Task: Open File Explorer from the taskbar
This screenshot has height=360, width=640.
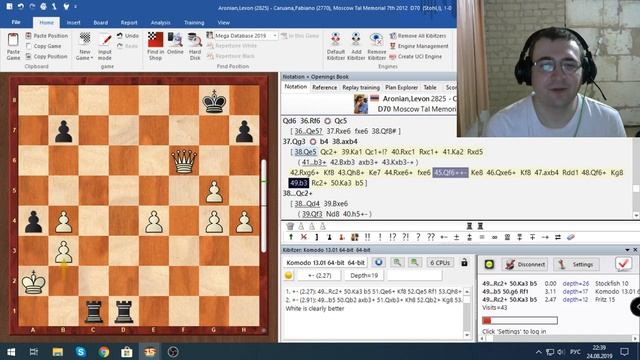Action: [x=58, y=351]
